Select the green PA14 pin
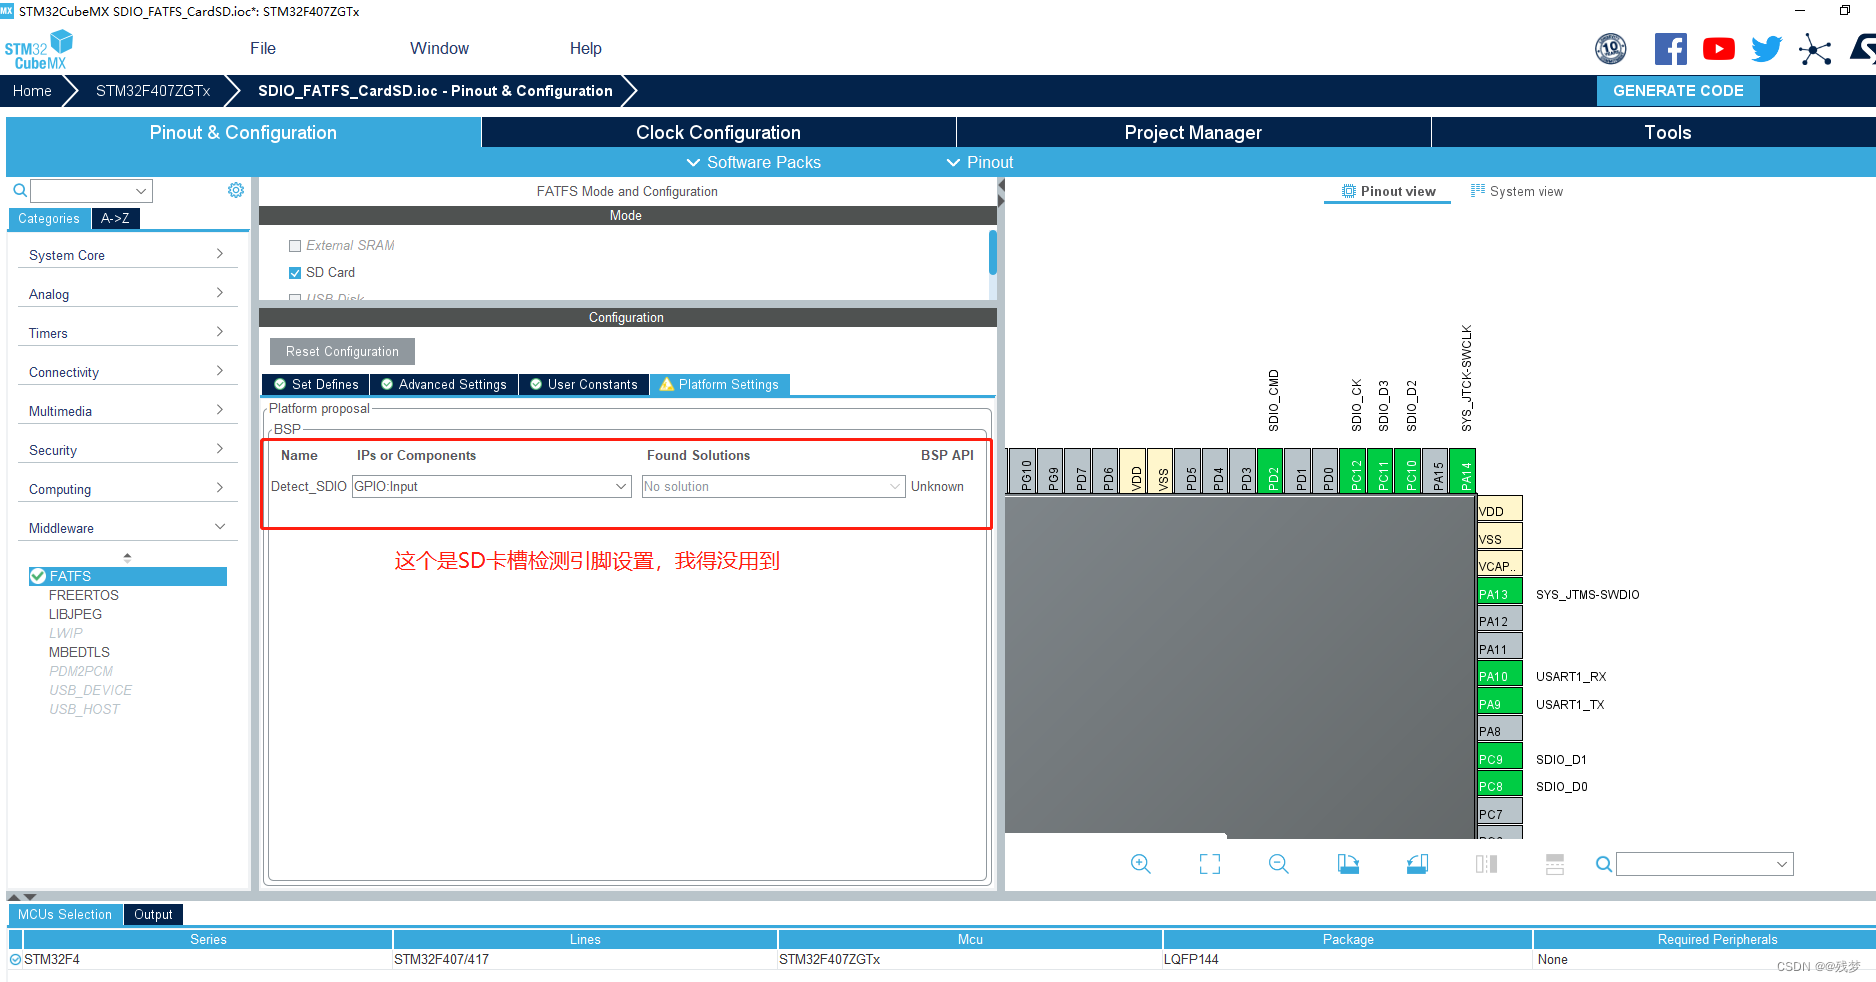Screen dimensions: 1876x982 click(x=1462, y=471)
